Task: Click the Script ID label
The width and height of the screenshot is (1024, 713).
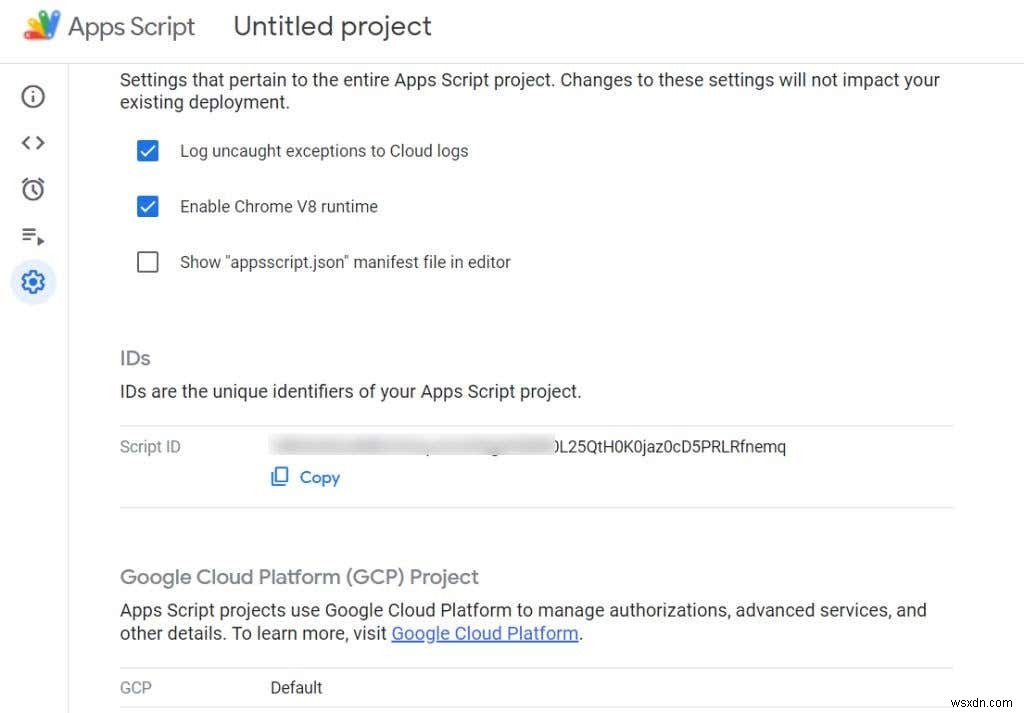Action: click(x=150, y=447)
